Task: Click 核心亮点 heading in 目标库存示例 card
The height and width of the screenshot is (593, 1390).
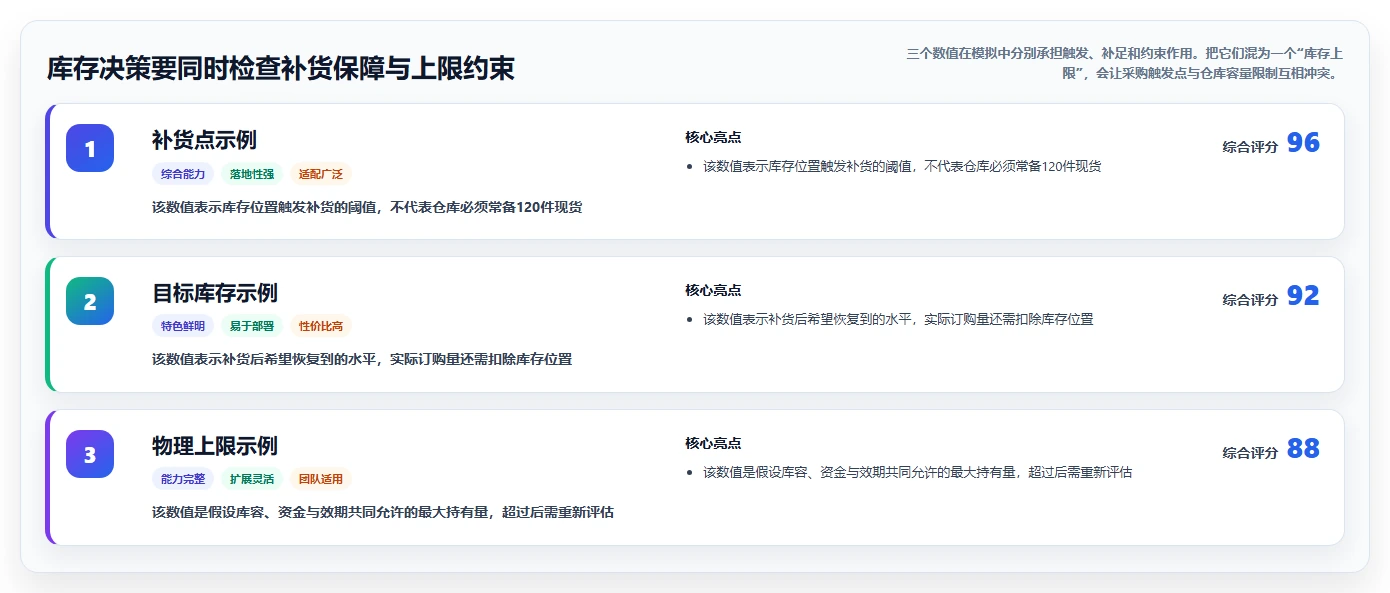Action: [713, 291]
